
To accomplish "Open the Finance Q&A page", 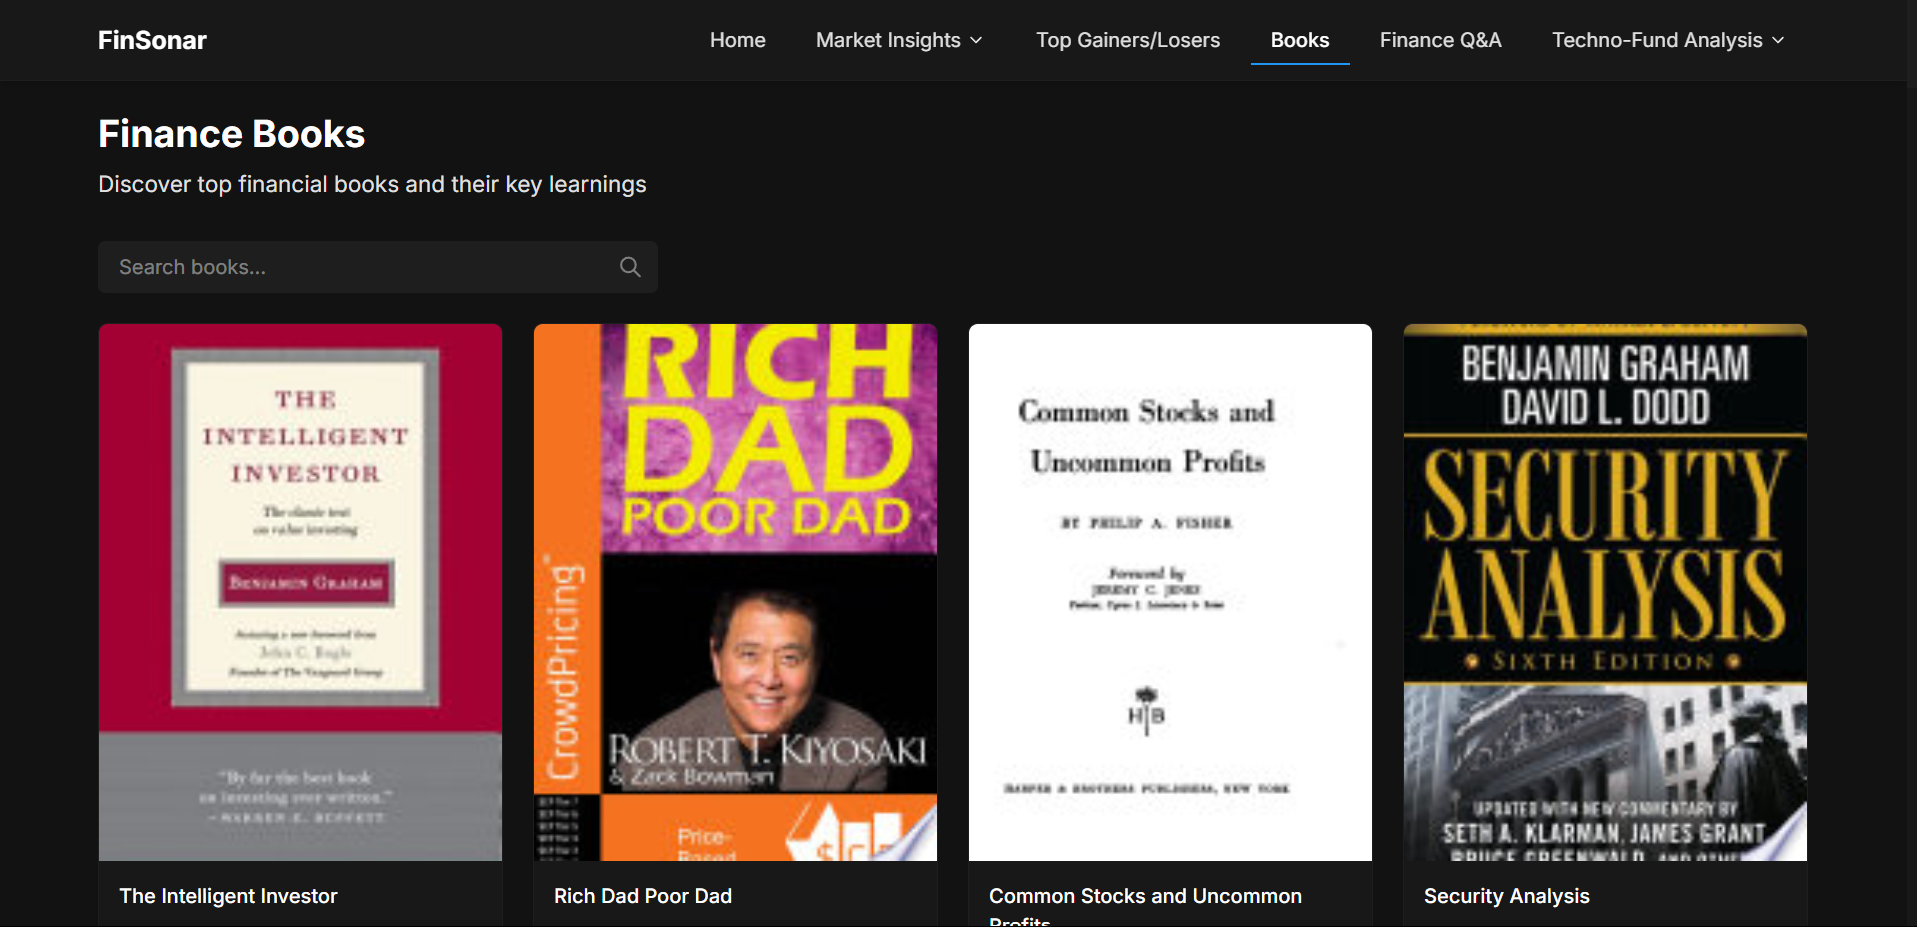I will pos(1441,40).
